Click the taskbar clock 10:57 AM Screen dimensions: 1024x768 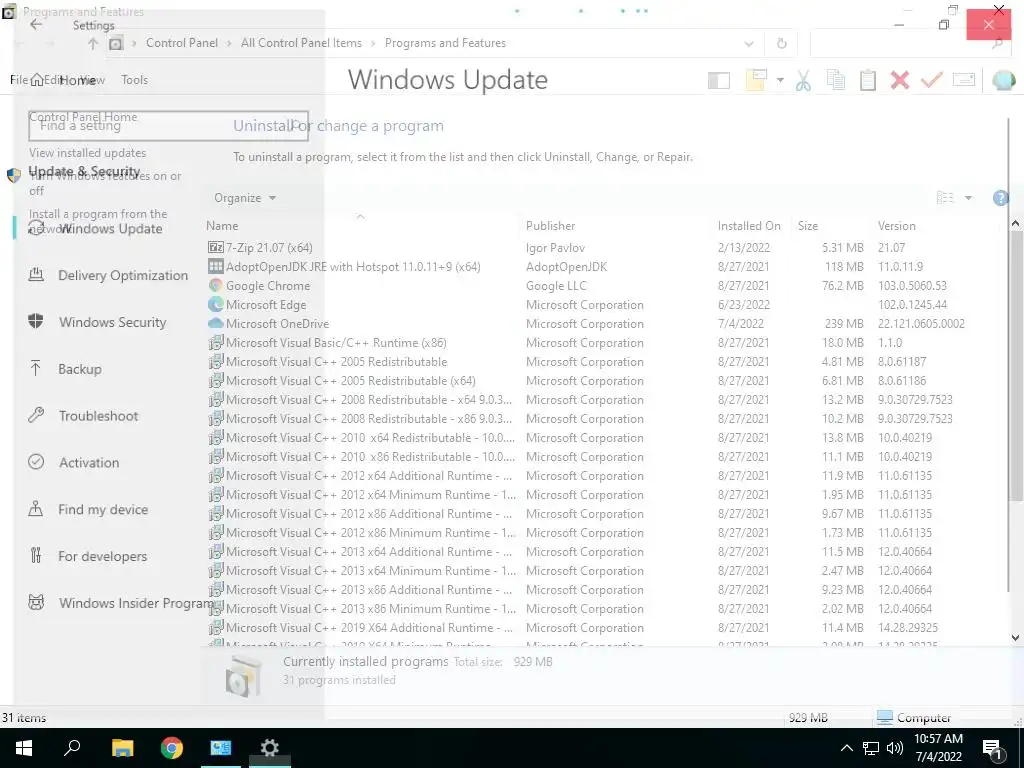[x=938, y=739]
